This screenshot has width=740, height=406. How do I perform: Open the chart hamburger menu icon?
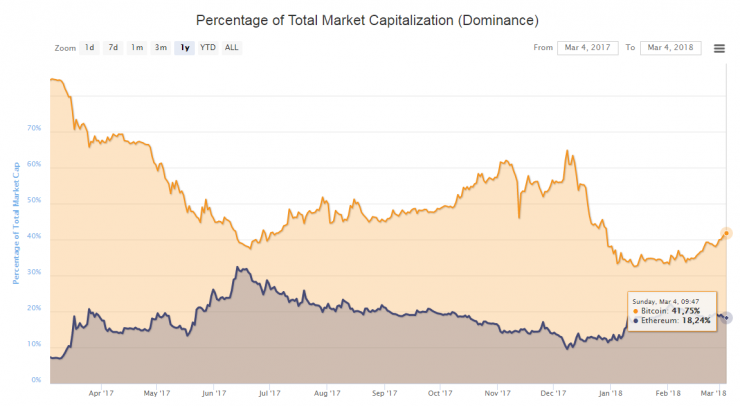coord(719,48)
